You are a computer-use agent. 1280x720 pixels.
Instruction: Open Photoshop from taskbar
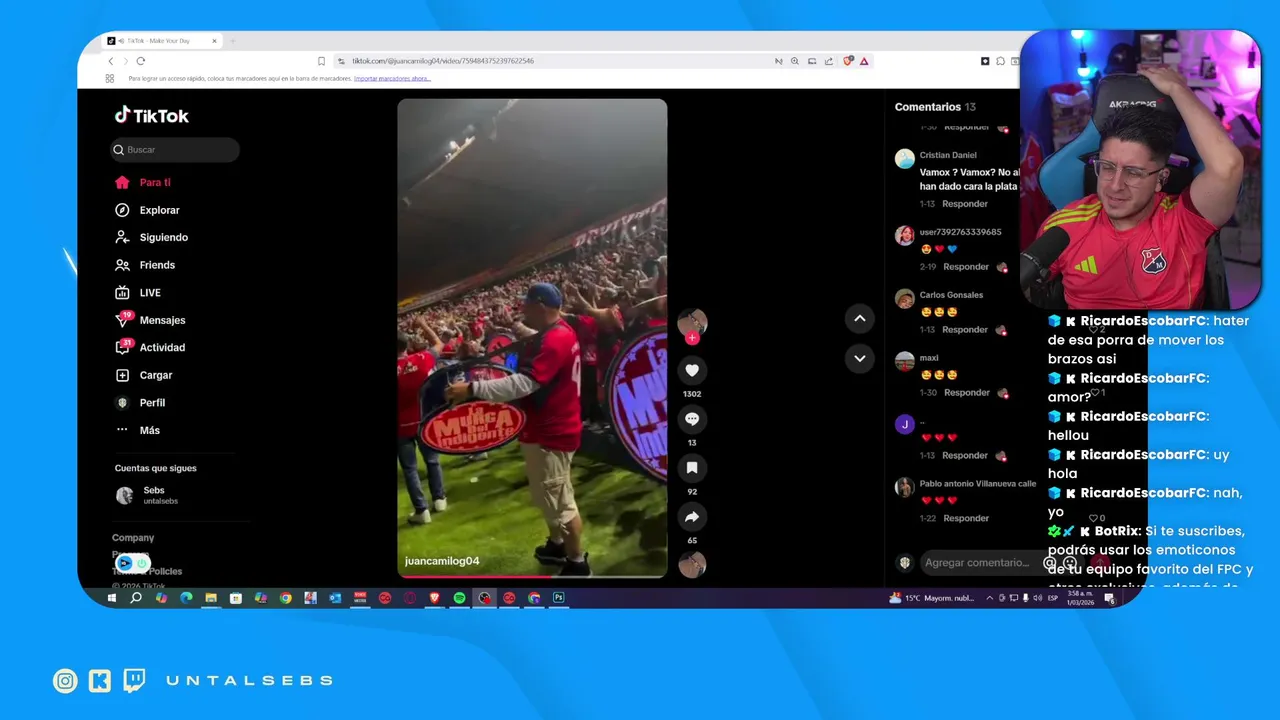[x=559, y=598]
